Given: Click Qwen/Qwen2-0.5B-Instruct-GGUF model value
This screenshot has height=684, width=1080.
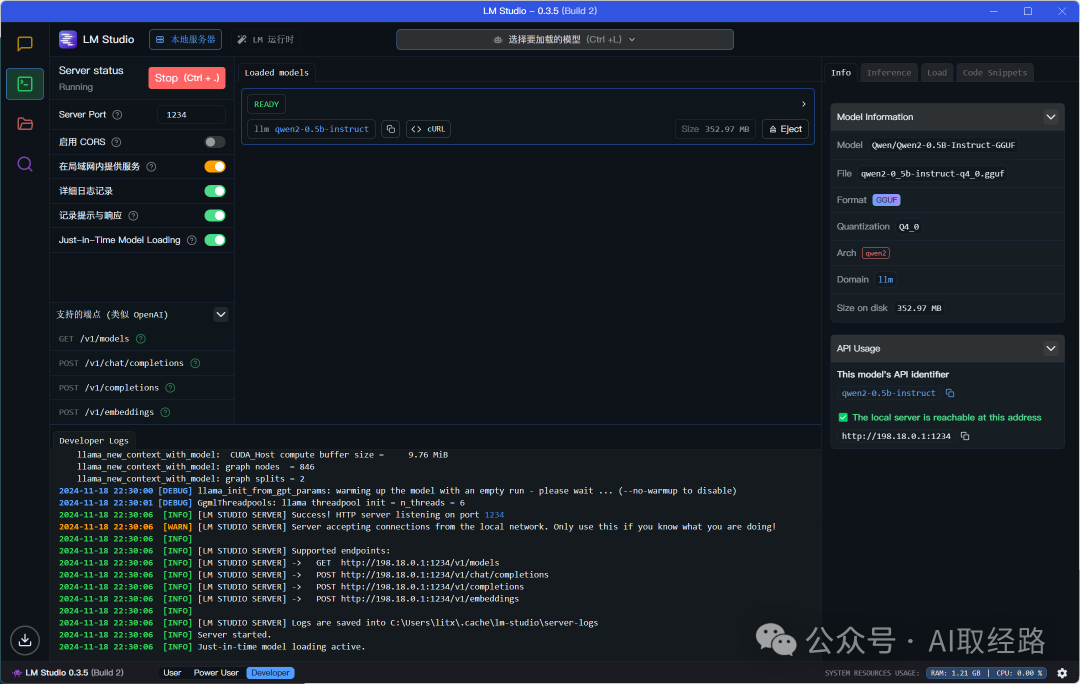Looking at the screenshot, I should click(943, 145).
